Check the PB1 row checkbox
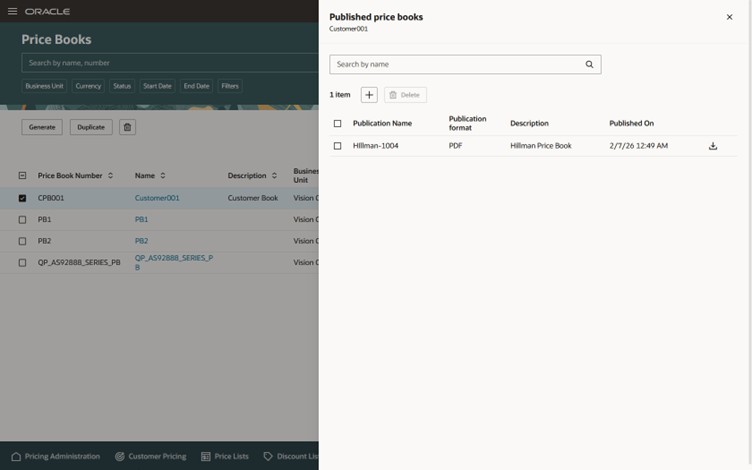The width and height of the screenshot is (752, 470). pos(23,219)
